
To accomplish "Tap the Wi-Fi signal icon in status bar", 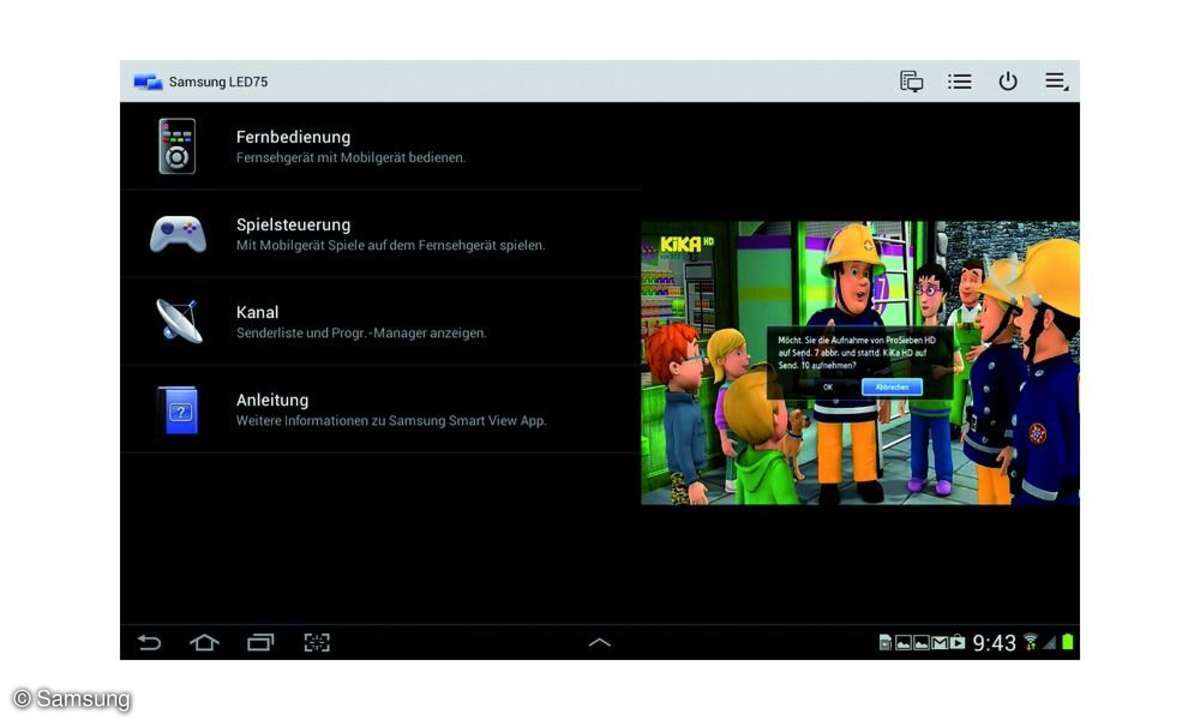I will click(1030, 642).
